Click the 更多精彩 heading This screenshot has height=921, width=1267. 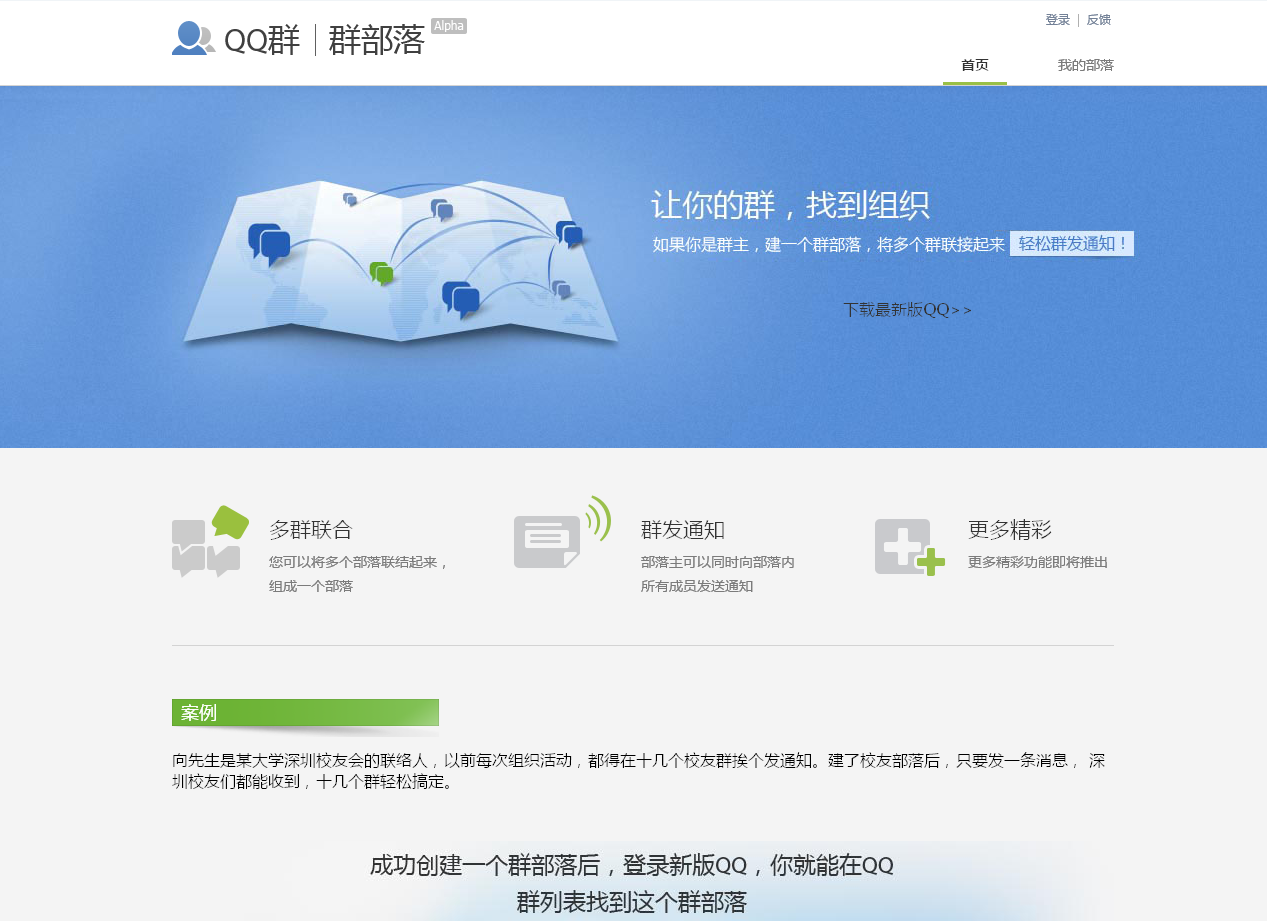[x=1010, y=530]
